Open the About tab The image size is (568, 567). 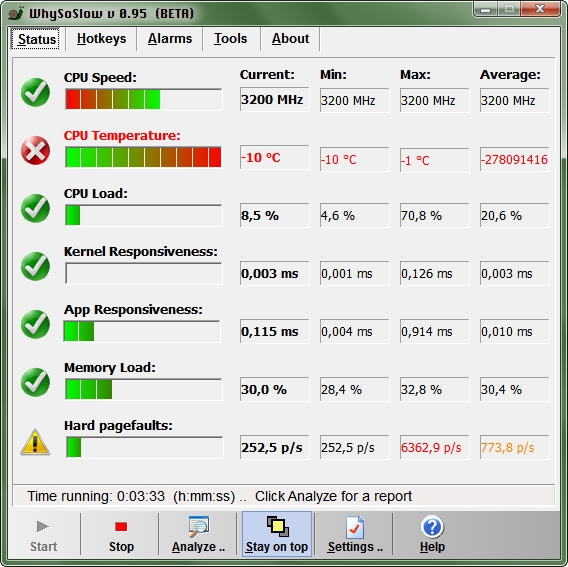pos(291,38)
